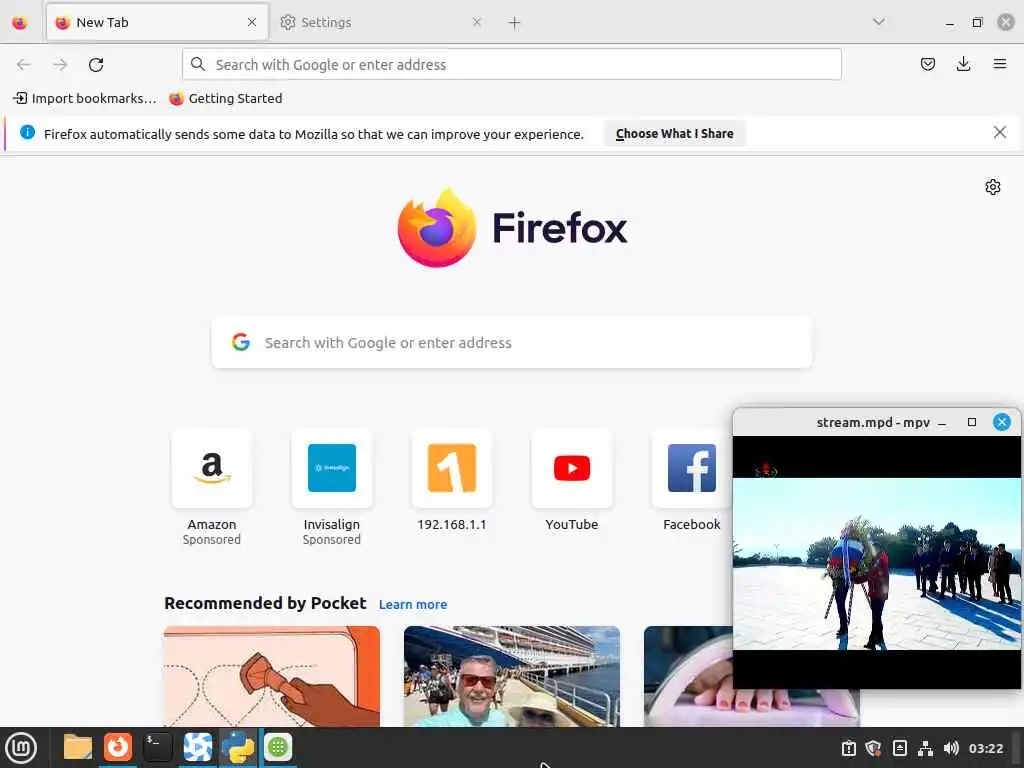Open Import bookmarks bookmark item
Viewport: 1024px width, 768px height.
click(x=85, y=99)
